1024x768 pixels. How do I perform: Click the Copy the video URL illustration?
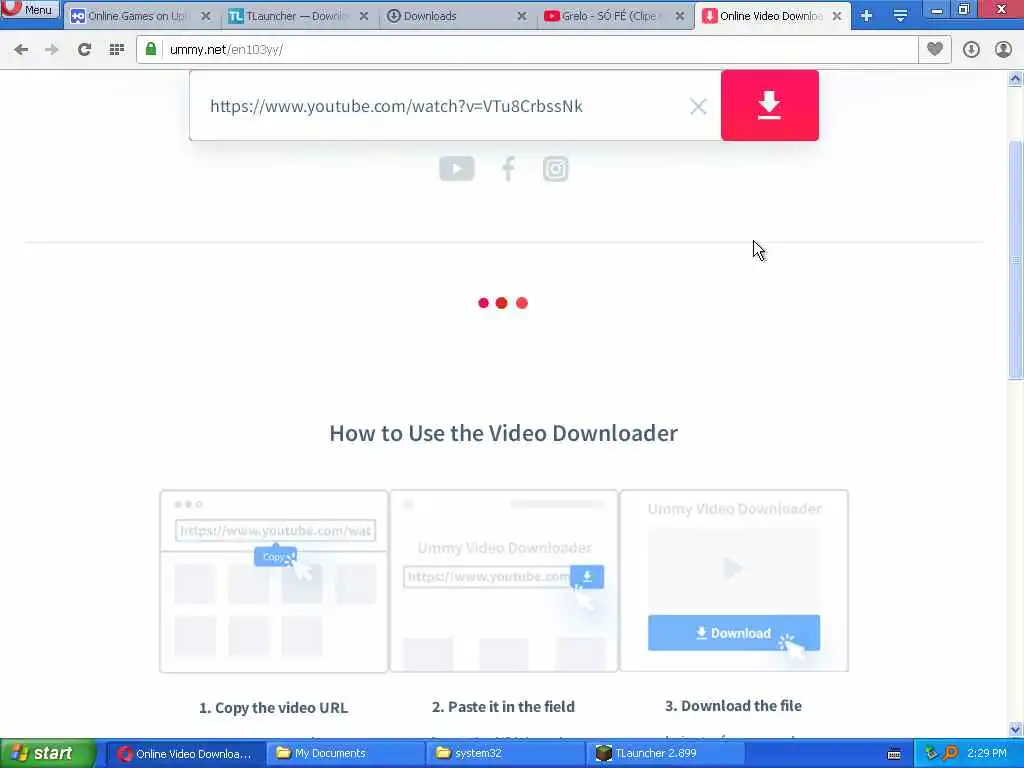pos(274,581)
